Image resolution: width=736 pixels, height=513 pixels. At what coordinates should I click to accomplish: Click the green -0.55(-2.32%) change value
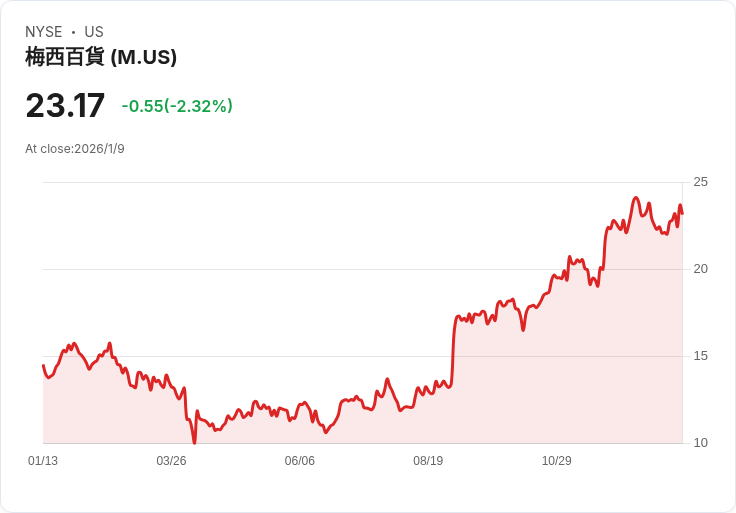point(177,106)
